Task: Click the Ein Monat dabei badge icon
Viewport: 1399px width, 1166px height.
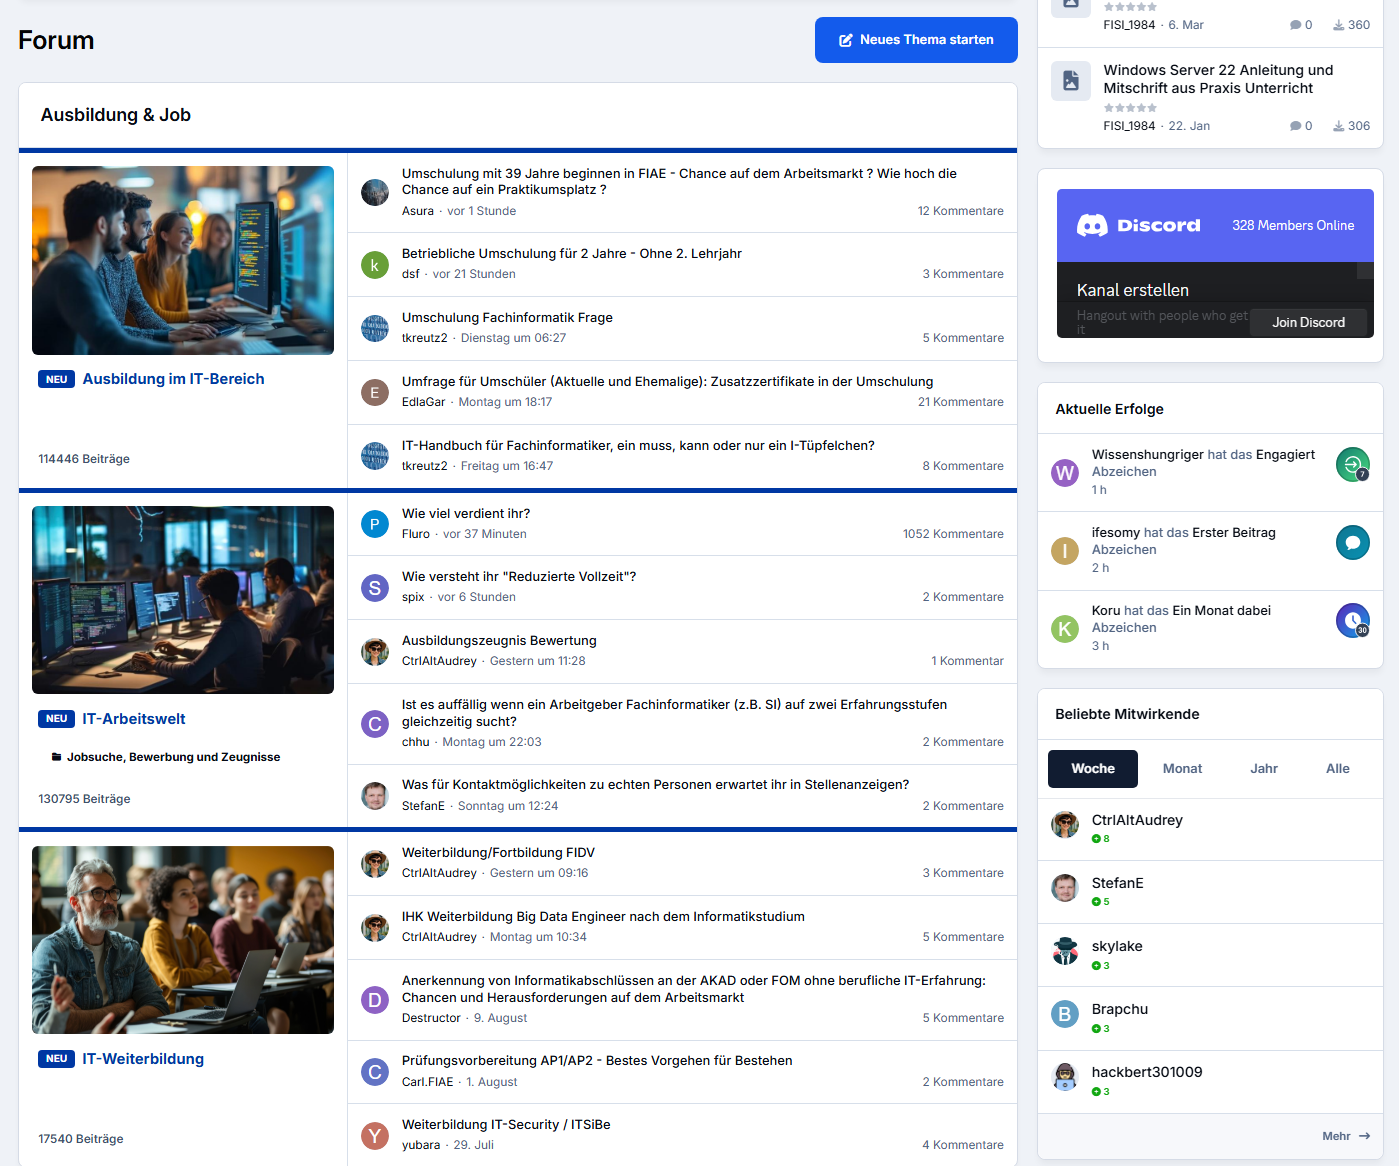Action: [1353, 620]
